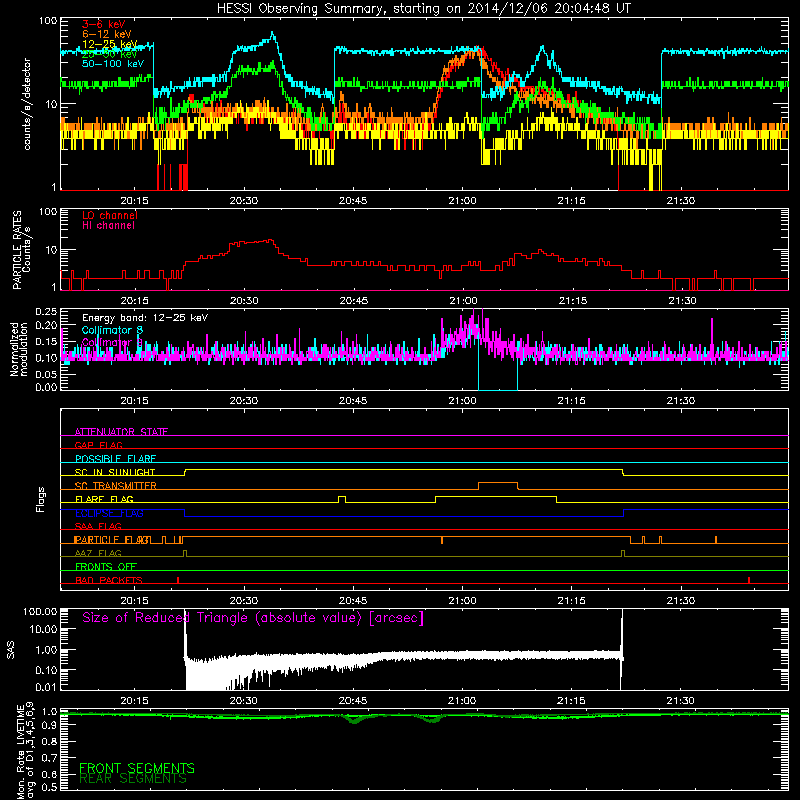Click the BAD PACKETS flag label
Image resolution: width=800 pixels, height=800 pixels.
click(109, 580)
